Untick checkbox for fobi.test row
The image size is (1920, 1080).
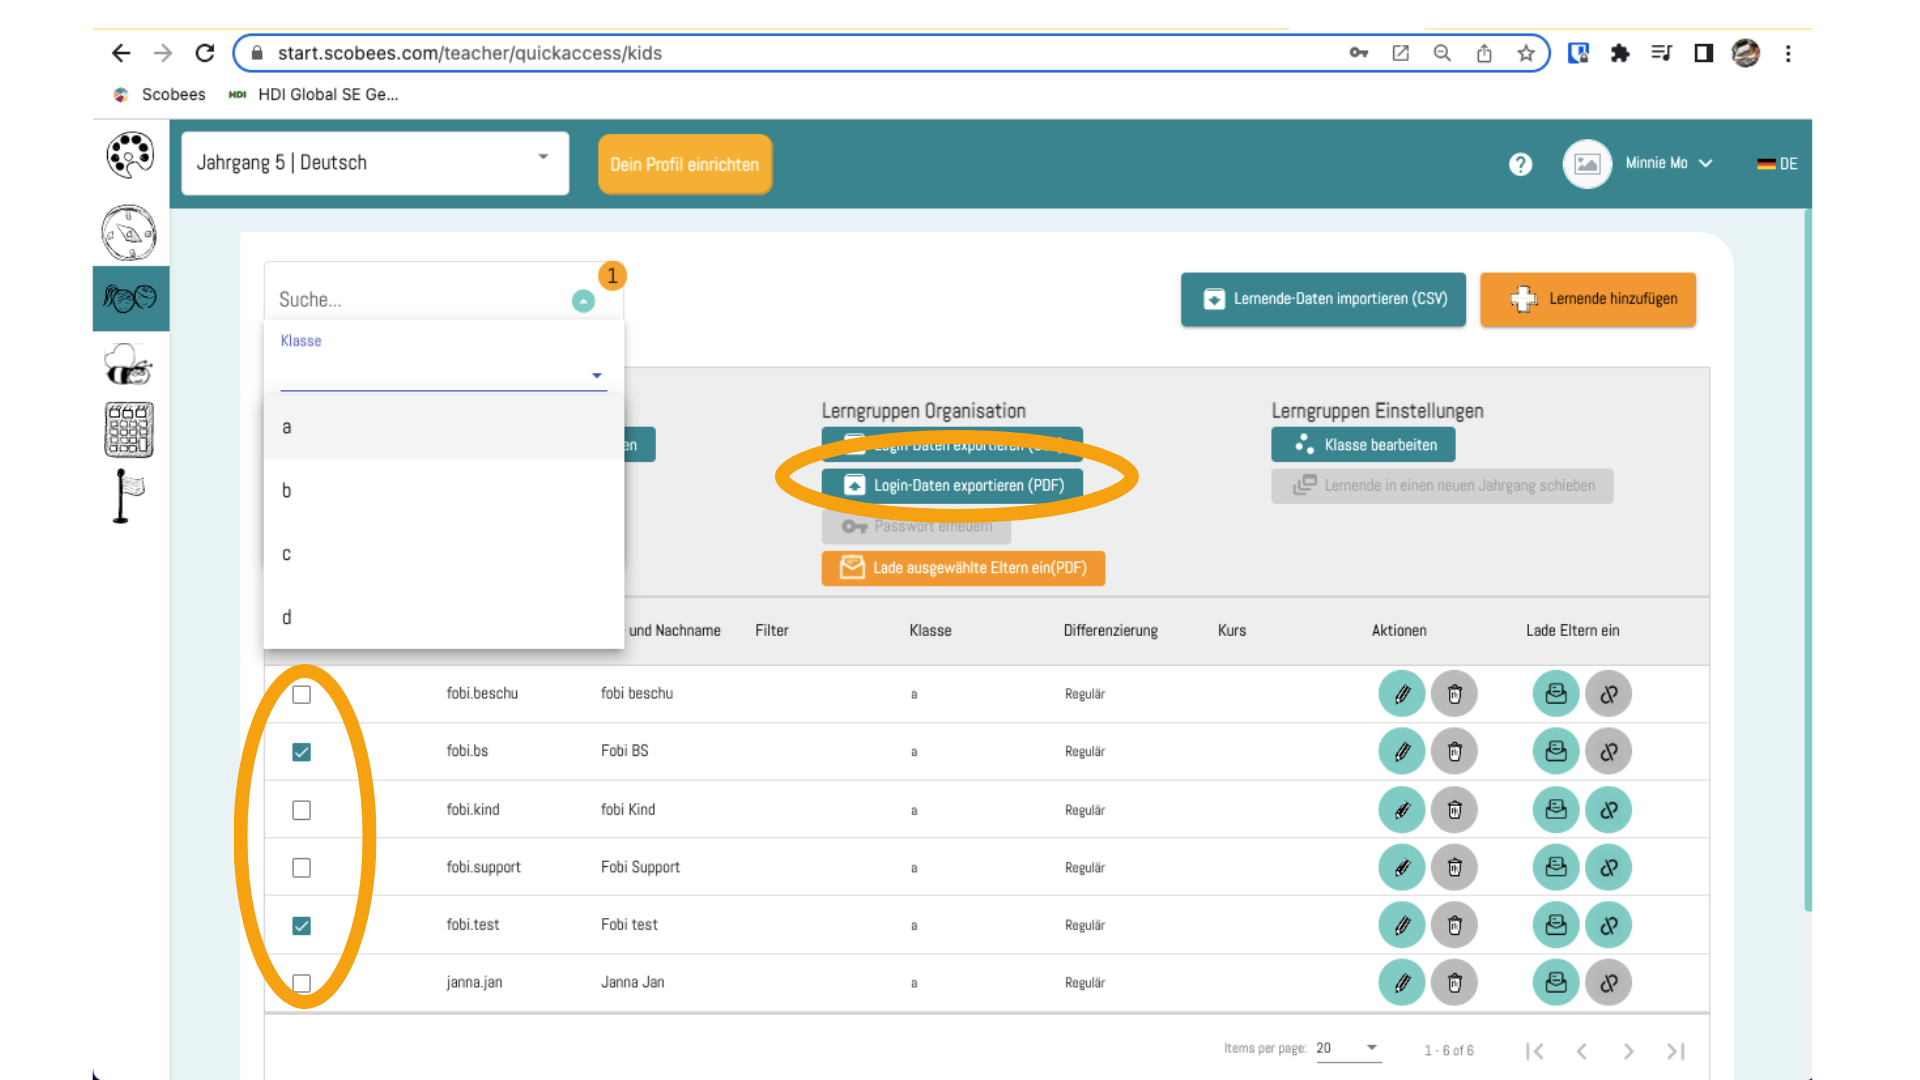coord(301,926)
